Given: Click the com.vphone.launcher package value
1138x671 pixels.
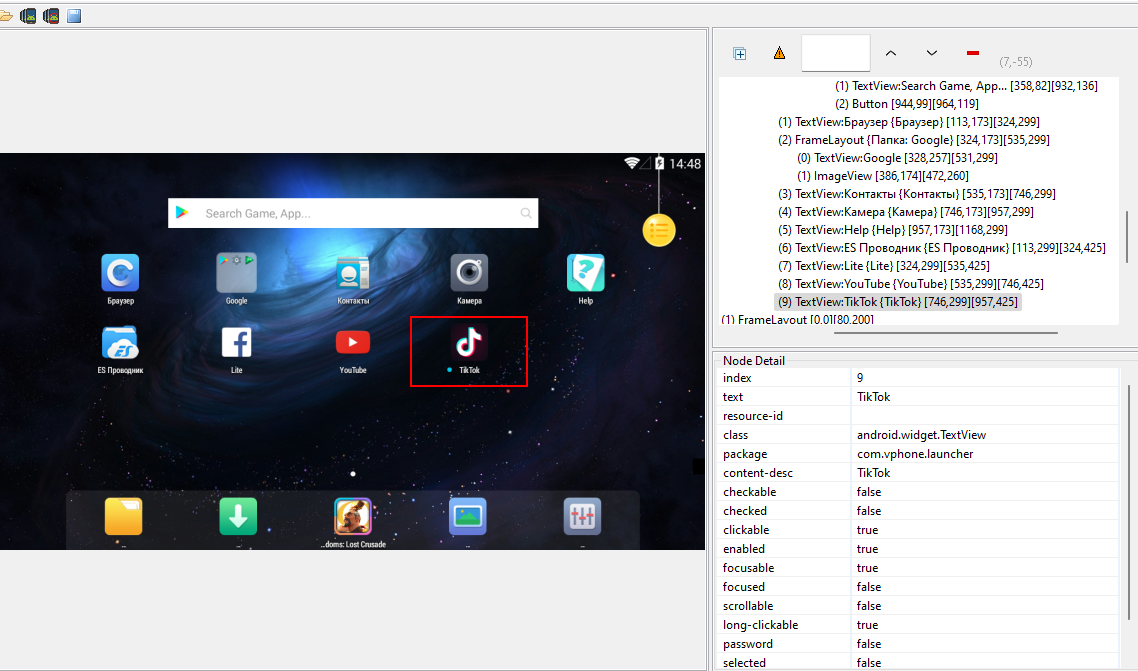Looking at the screenshot, I should click(914, 453).
